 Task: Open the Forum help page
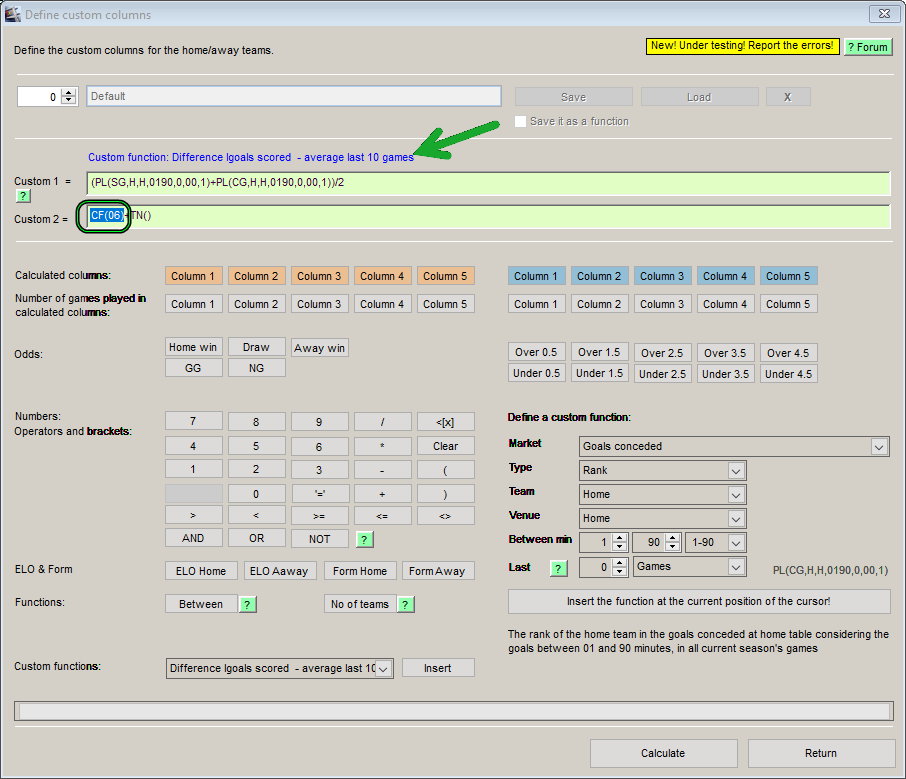click(x=867, y=46)
